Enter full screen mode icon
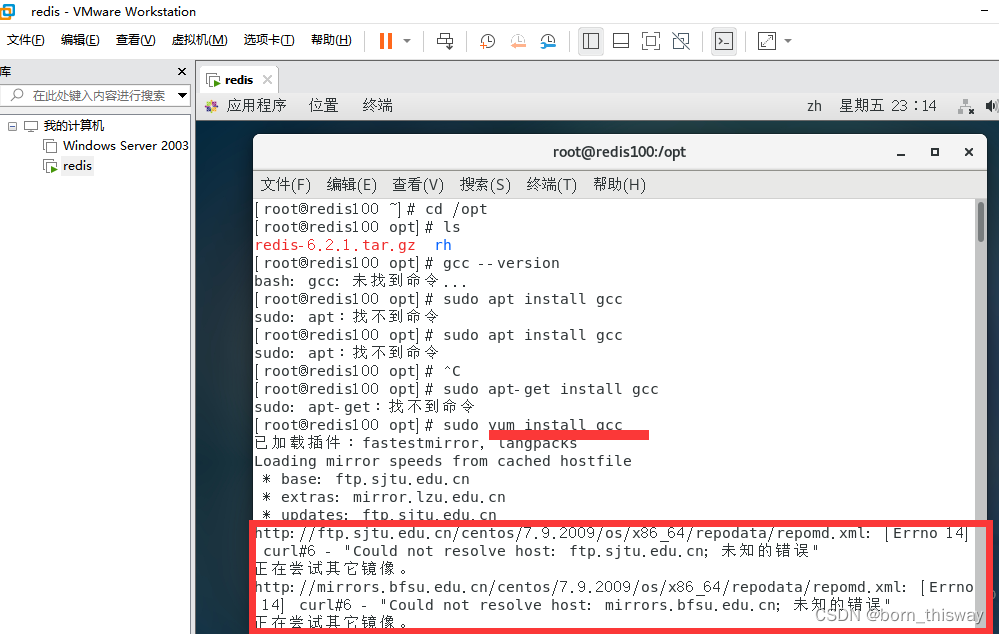The image size is (999, 634). coord(650,41)
